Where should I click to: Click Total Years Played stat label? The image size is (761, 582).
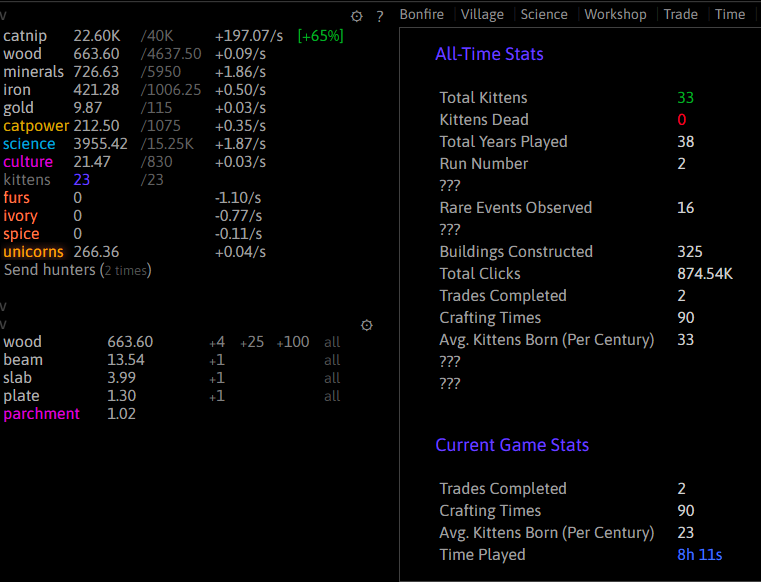click(x=503, y=142)
